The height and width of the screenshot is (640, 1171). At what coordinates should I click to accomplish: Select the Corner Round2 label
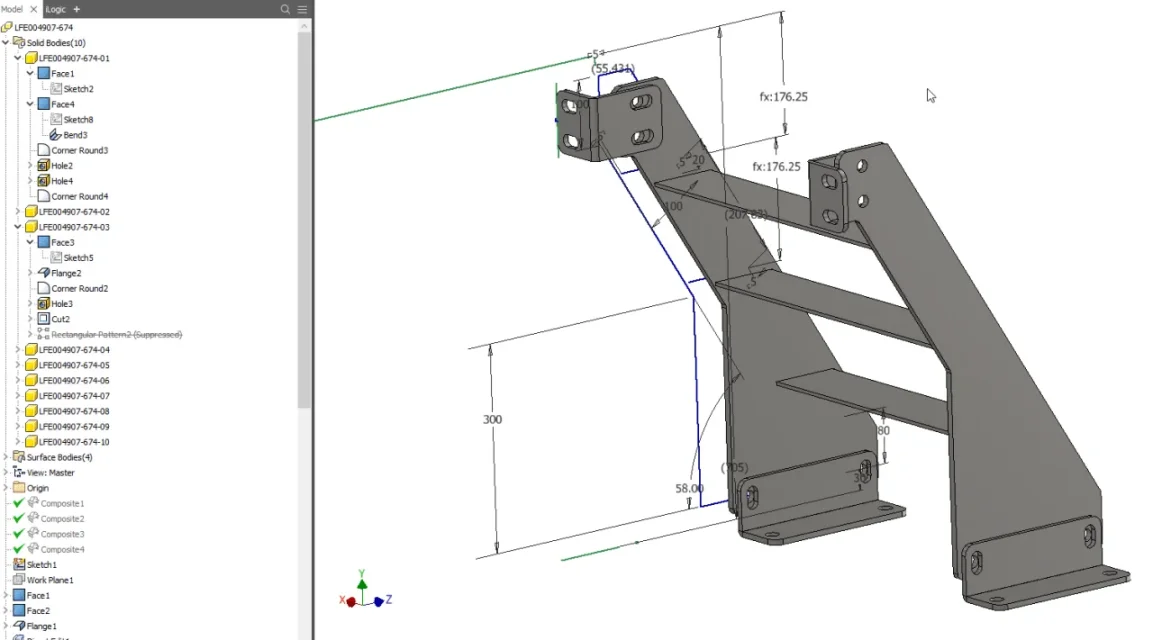pos(80,288)
